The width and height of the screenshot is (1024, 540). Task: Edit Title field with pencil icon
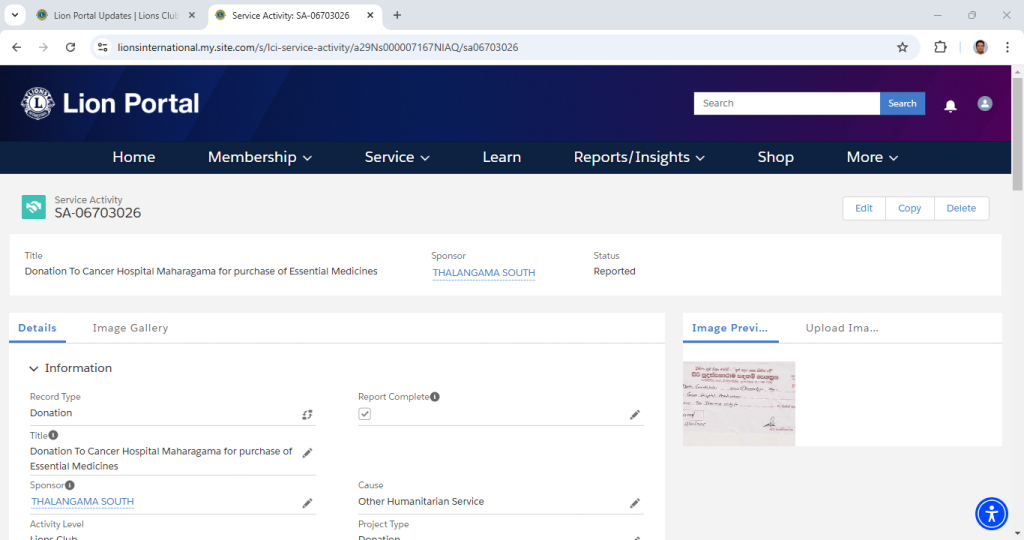pos(307,453)
